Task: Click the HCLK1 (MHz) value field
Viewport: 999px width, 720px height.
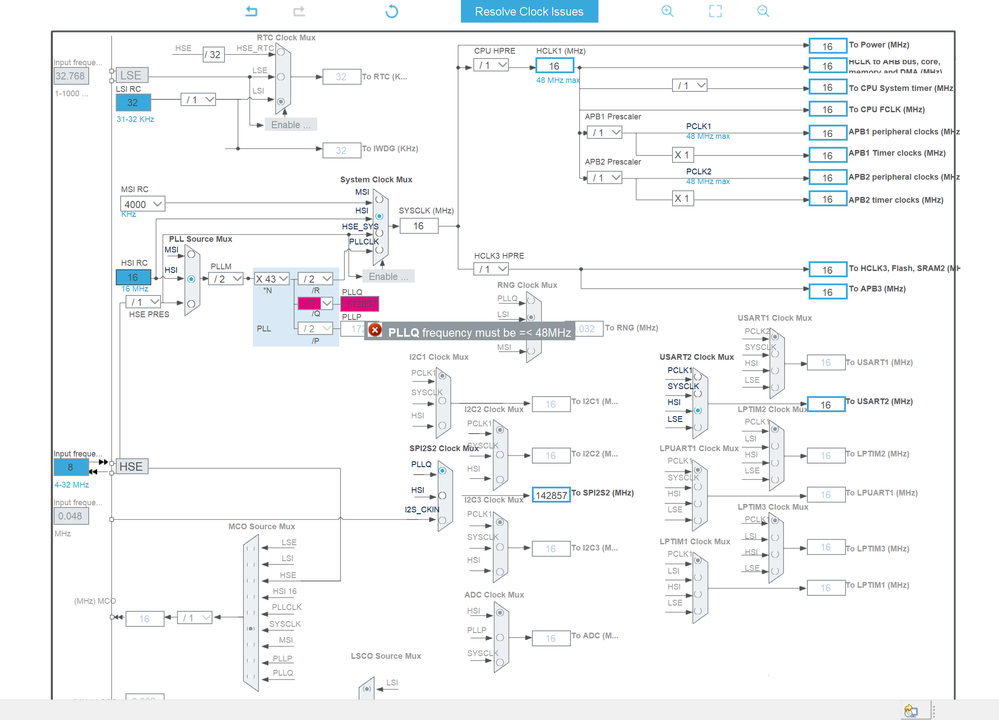Action: point(554,66)
